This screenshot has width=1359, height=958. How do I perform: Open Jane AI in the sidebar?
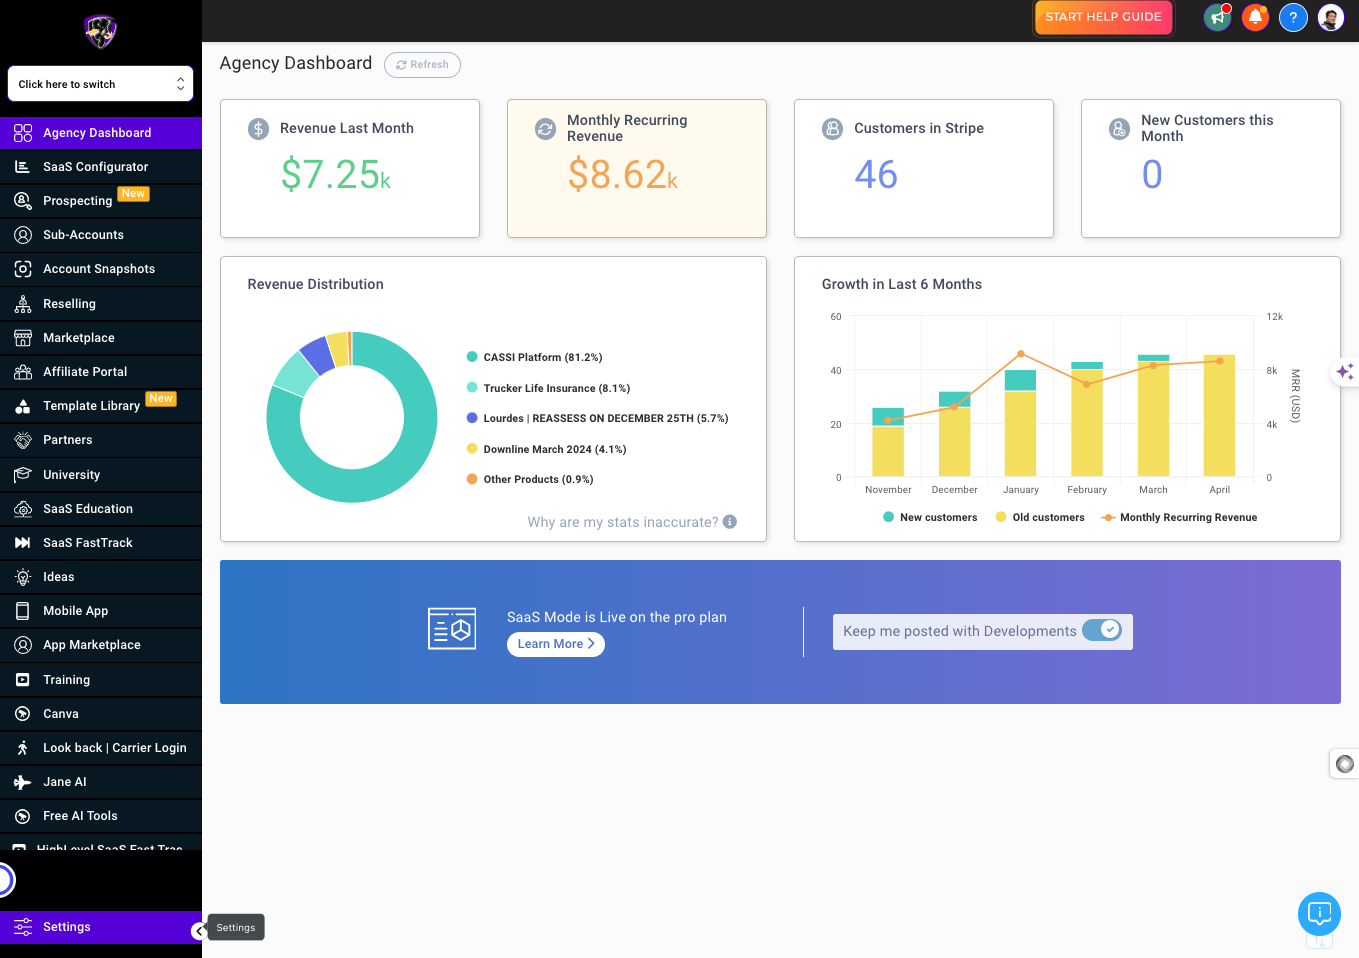coord(101,782)
